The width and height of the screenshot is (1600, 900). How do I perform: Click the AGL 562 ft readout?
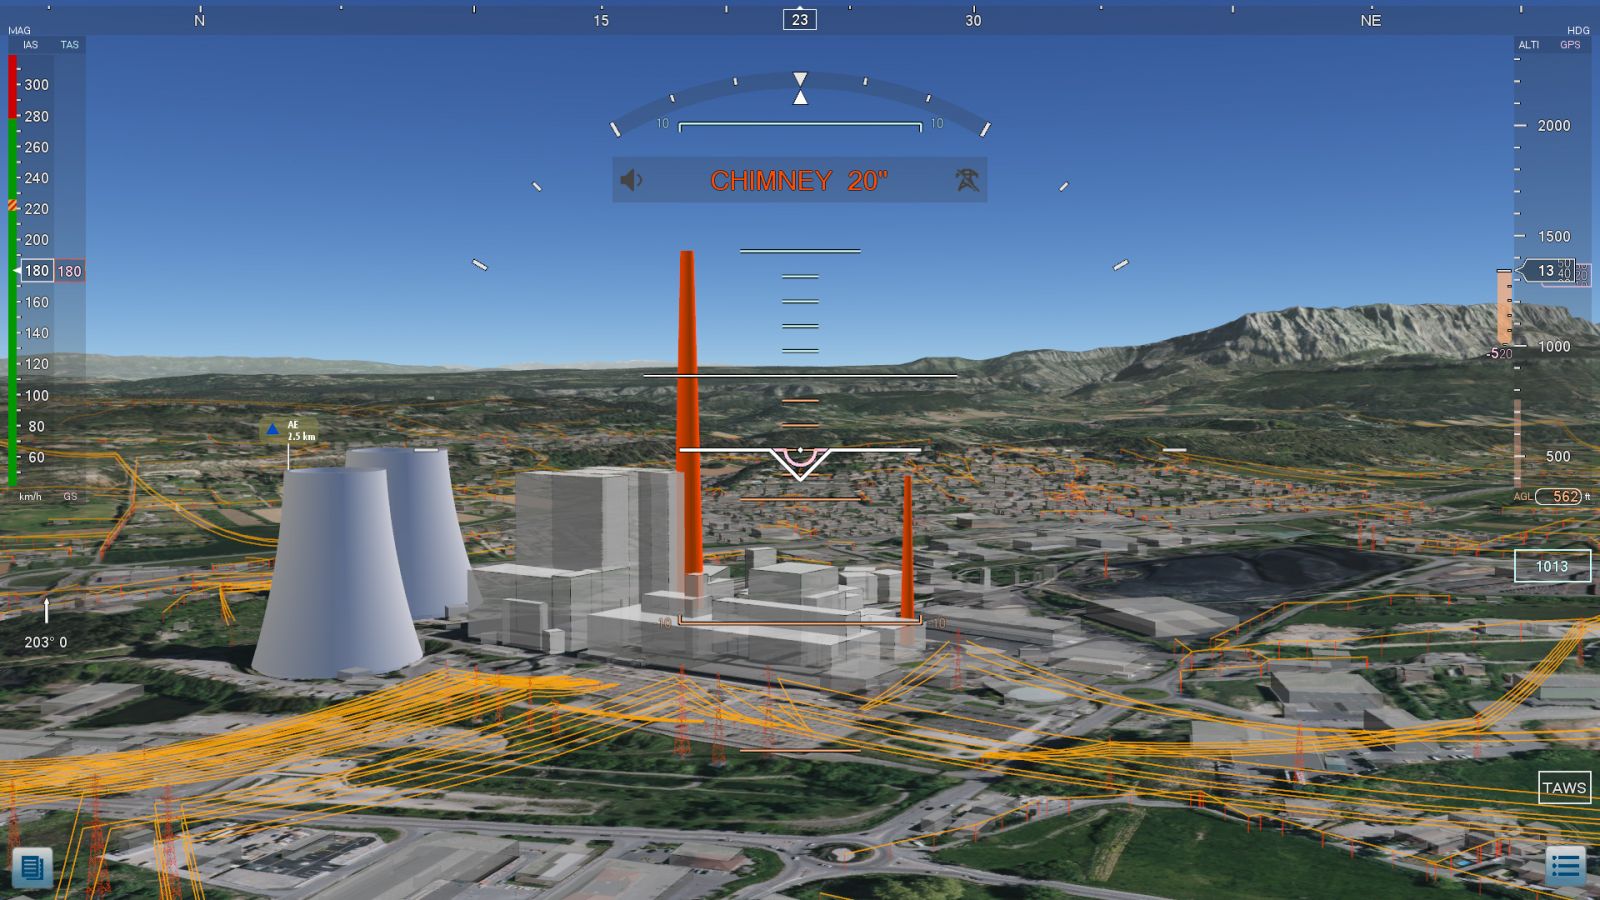point(1564,496)
